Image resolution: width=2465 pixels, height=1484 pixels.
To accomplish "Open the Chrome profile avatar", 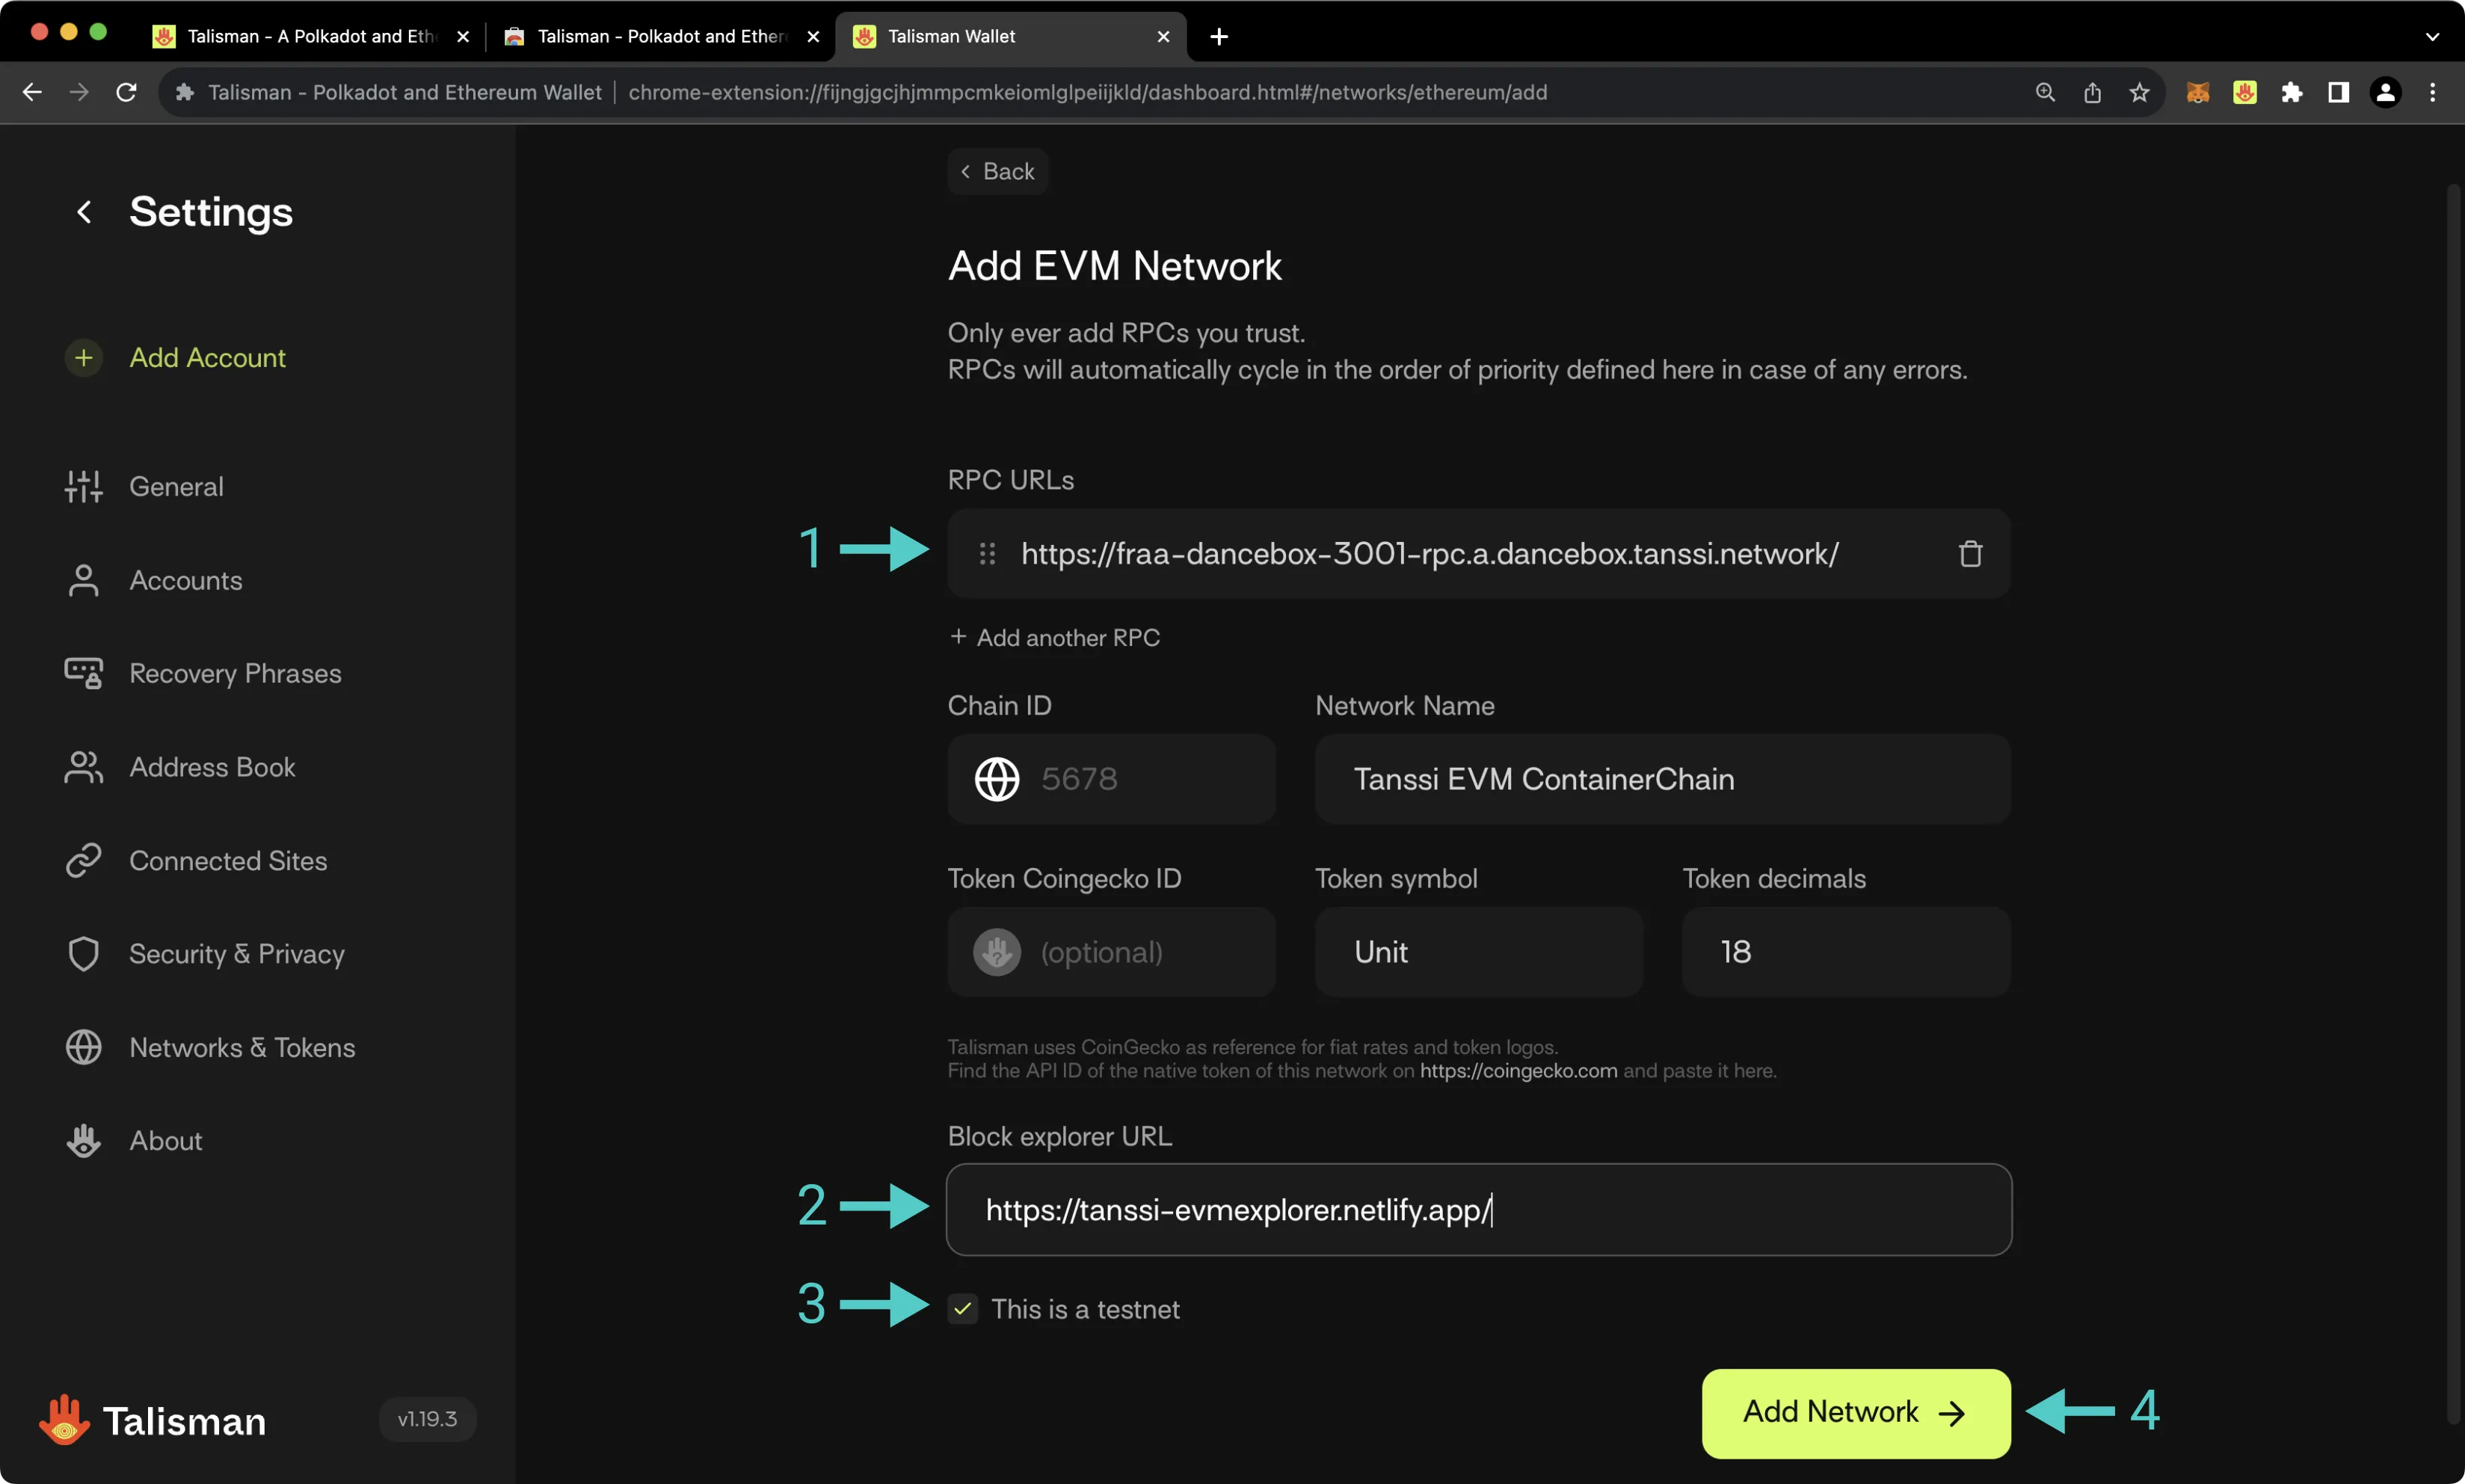I will tap(2386, 93).
